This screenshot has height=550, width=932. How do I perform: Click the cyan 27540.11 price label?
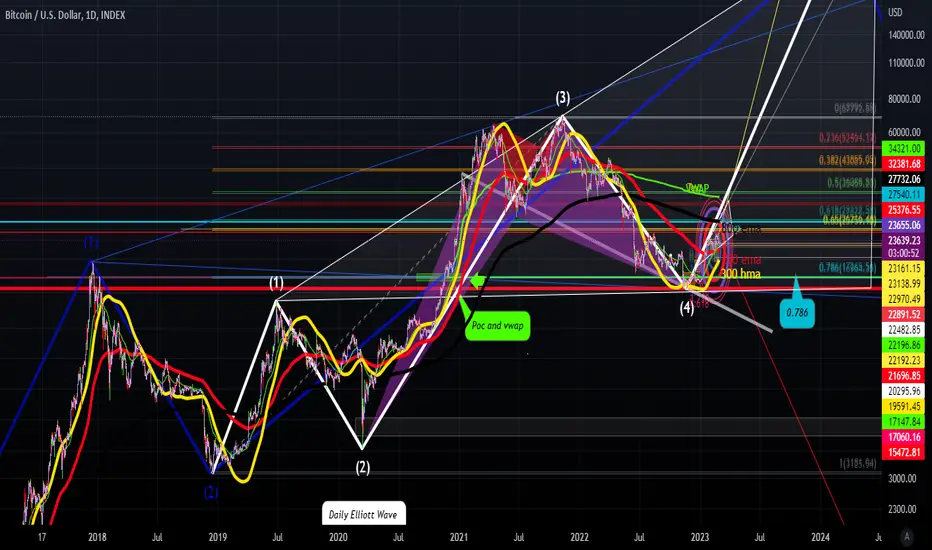point(903,194)
